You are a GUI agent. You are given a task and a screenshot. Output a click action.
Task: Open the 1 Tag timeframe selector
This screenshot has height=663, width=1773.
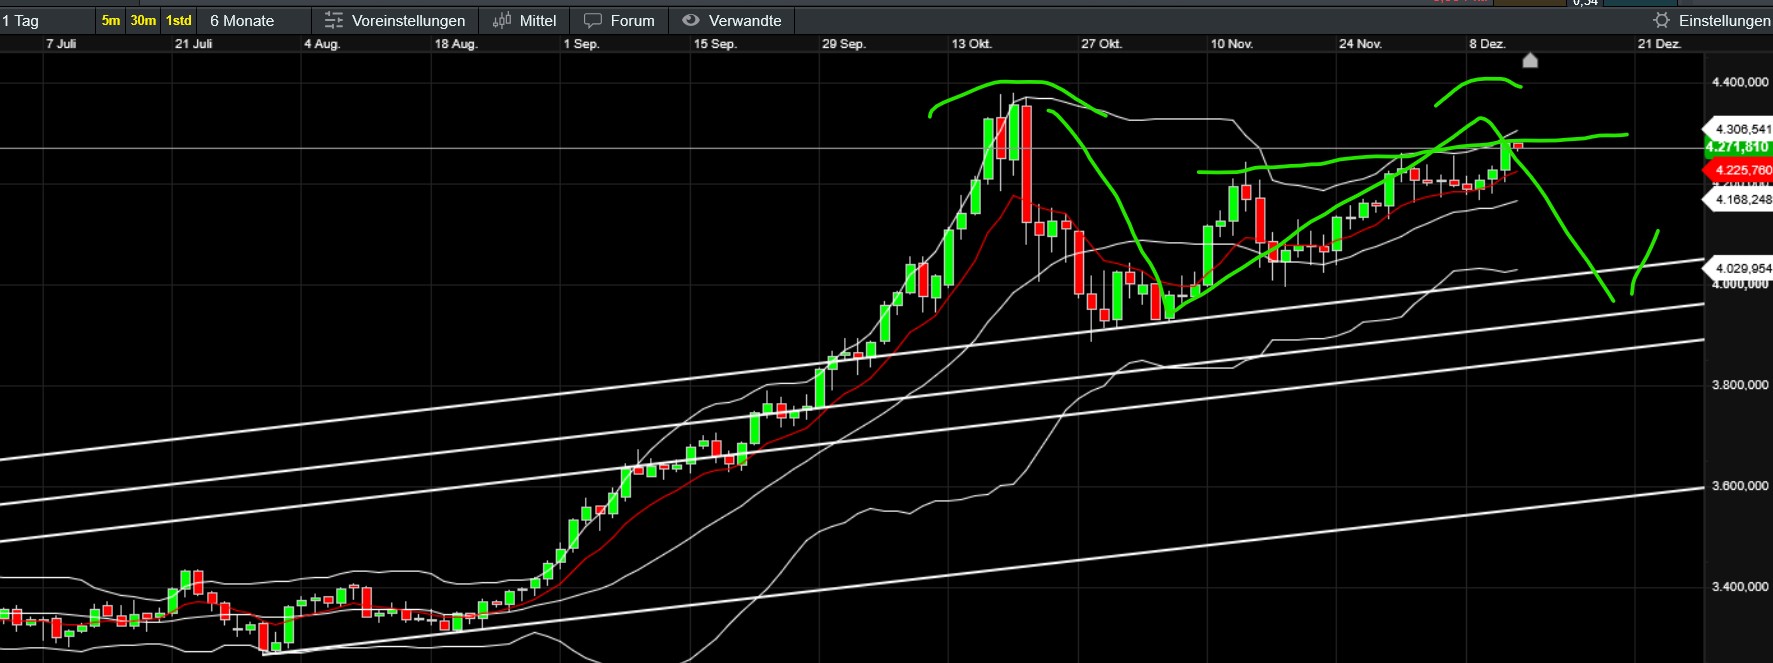coord(47,20)
